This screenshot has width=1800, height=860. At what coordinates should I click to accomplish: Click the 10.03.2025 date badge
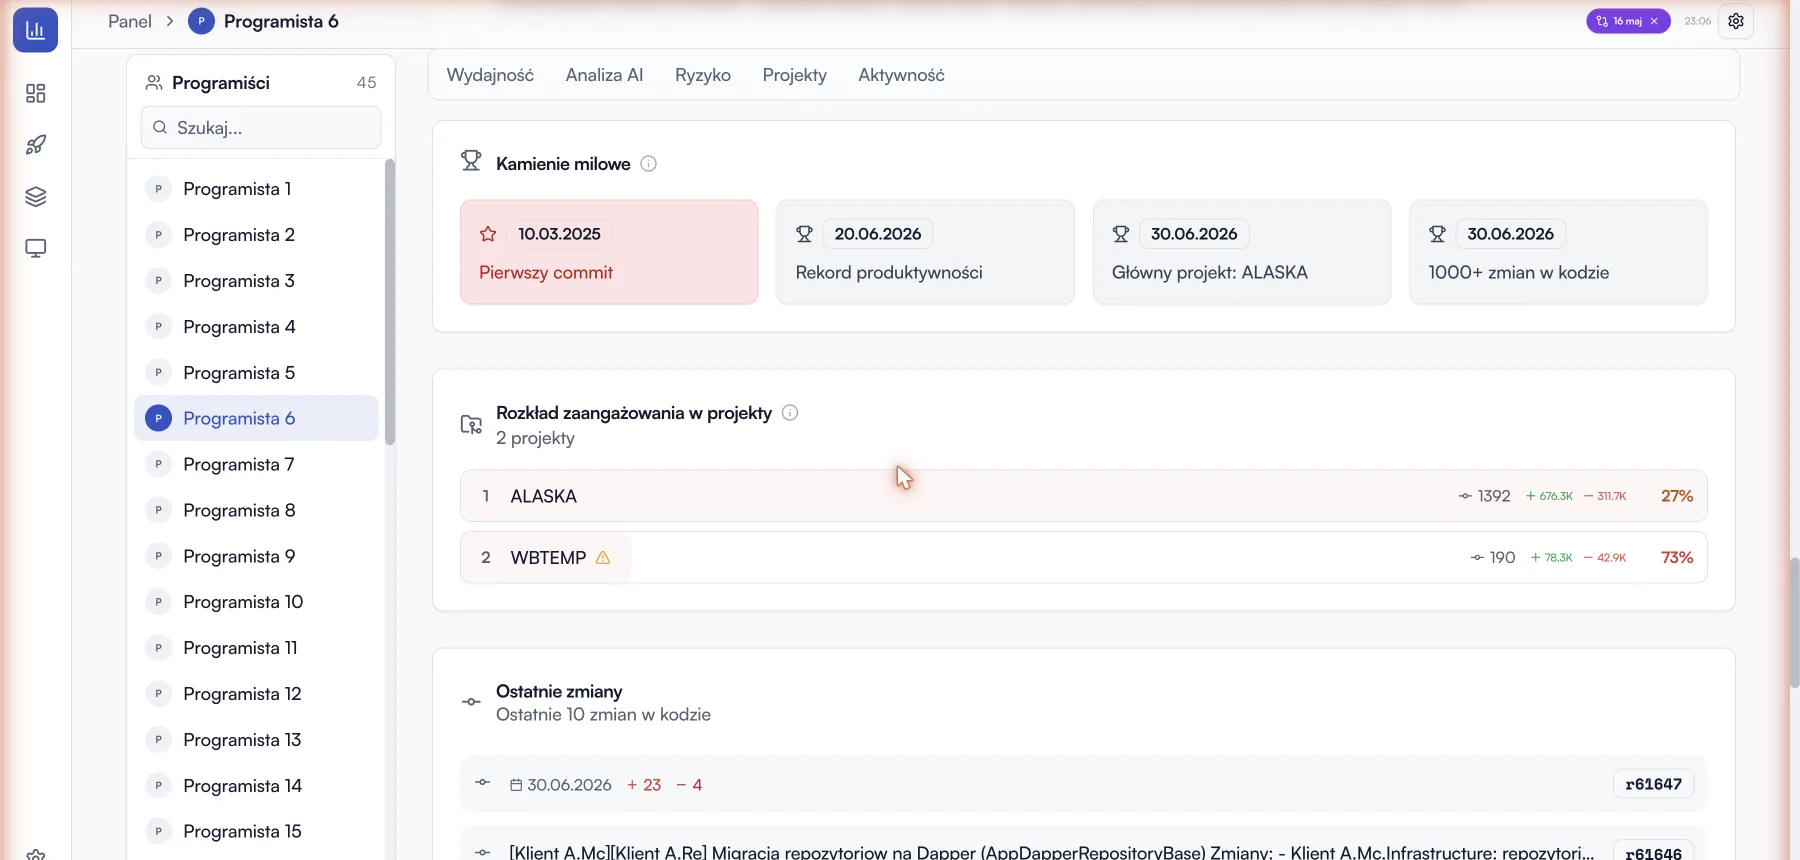pyautogui.click(x=559, y=234)
